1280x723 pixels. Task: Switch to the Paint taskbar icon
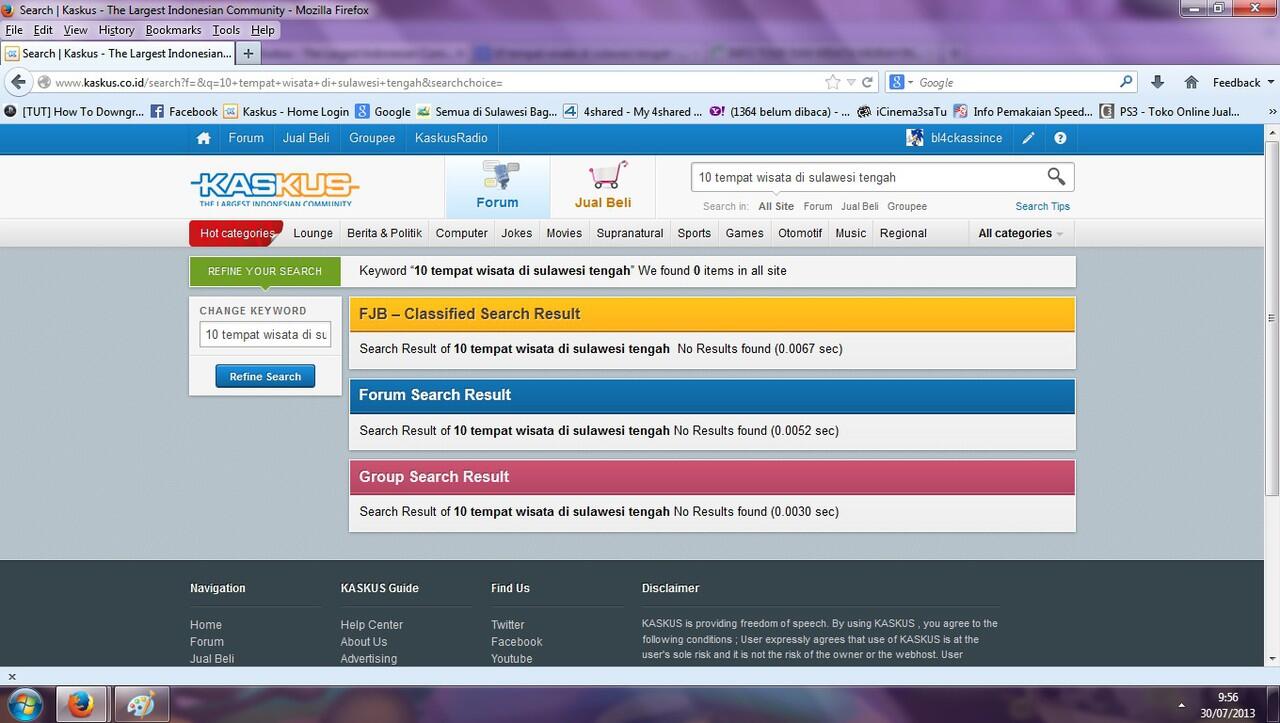tap(141, 705)
